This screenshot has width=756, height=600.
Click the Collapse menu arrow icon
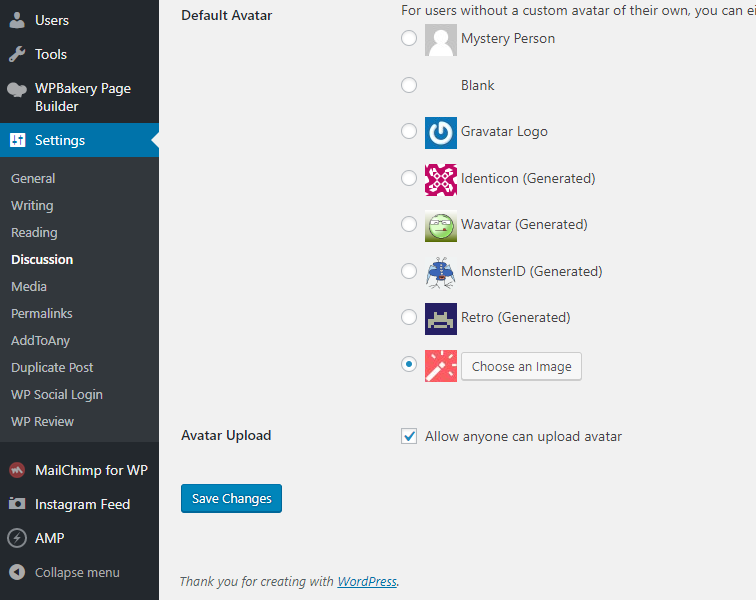(x=17, y=572)
